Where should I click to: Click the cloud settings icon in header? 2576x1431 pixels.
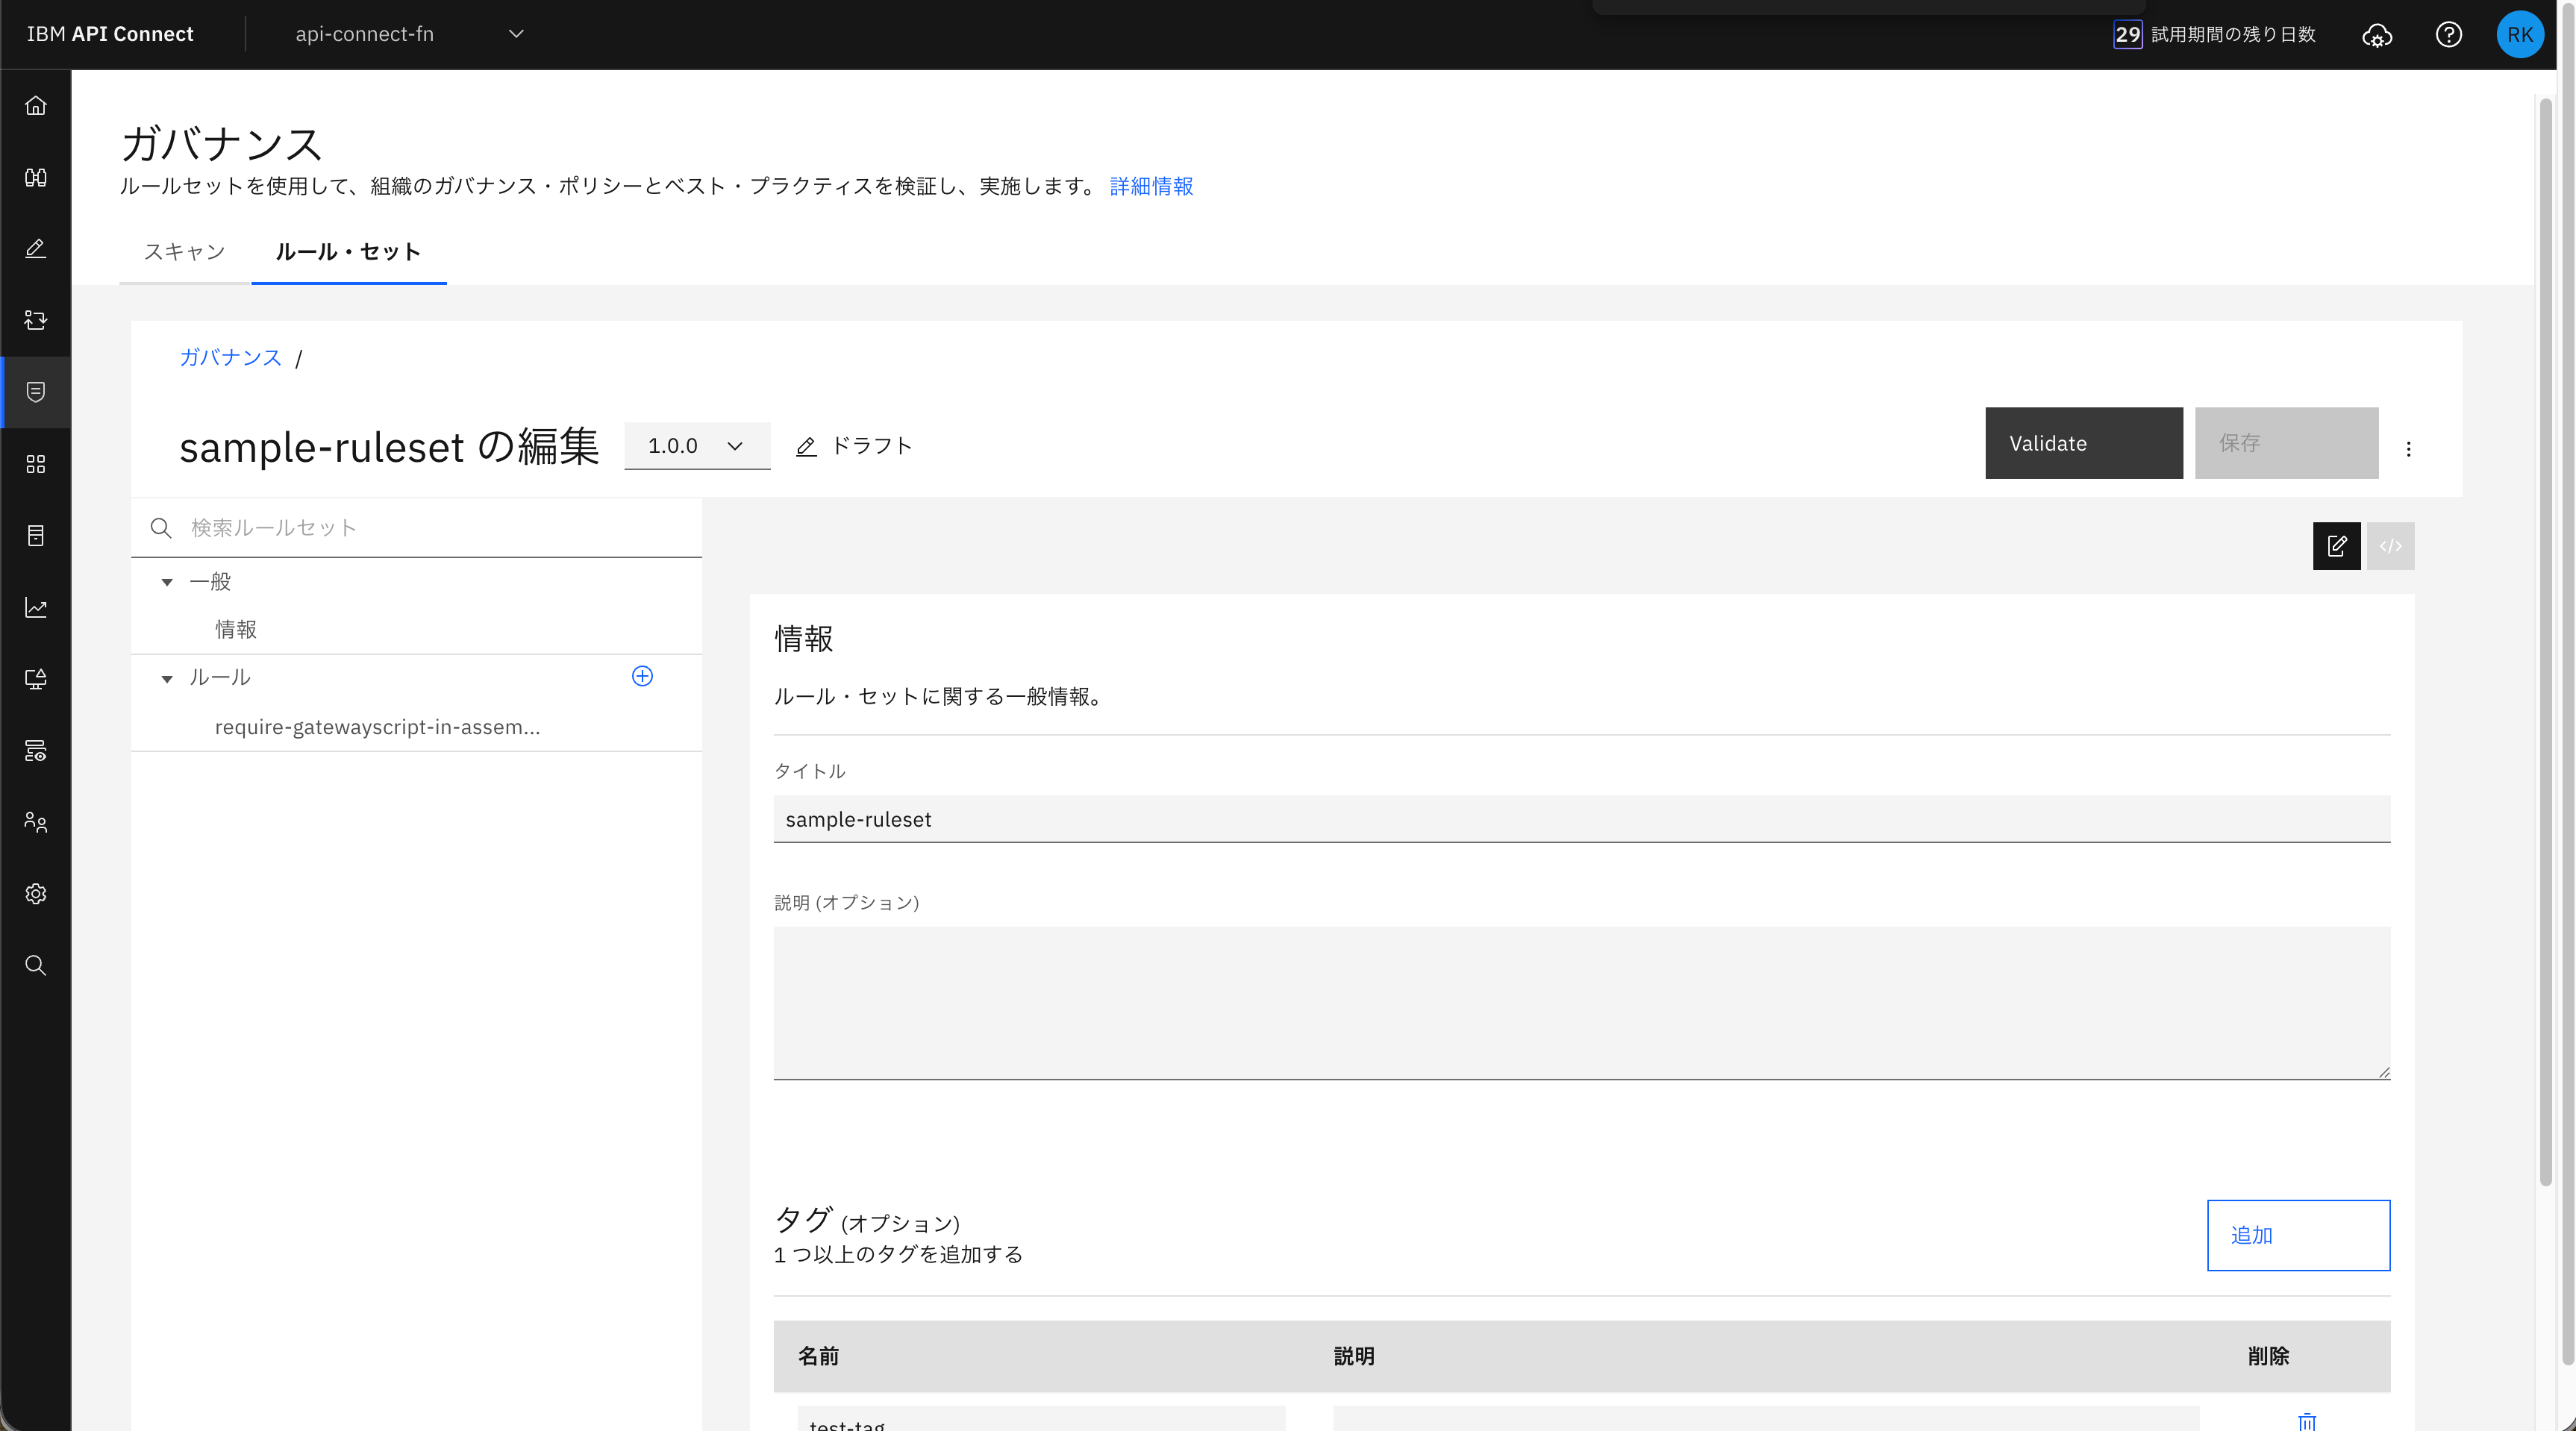pos(2377,35)
